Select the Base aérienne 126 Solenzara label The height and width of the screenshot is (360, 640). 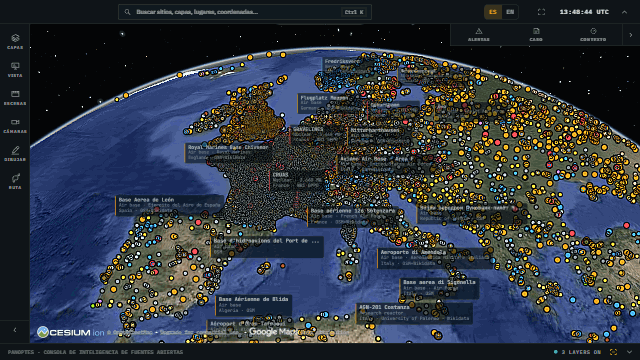click(353, 217)
